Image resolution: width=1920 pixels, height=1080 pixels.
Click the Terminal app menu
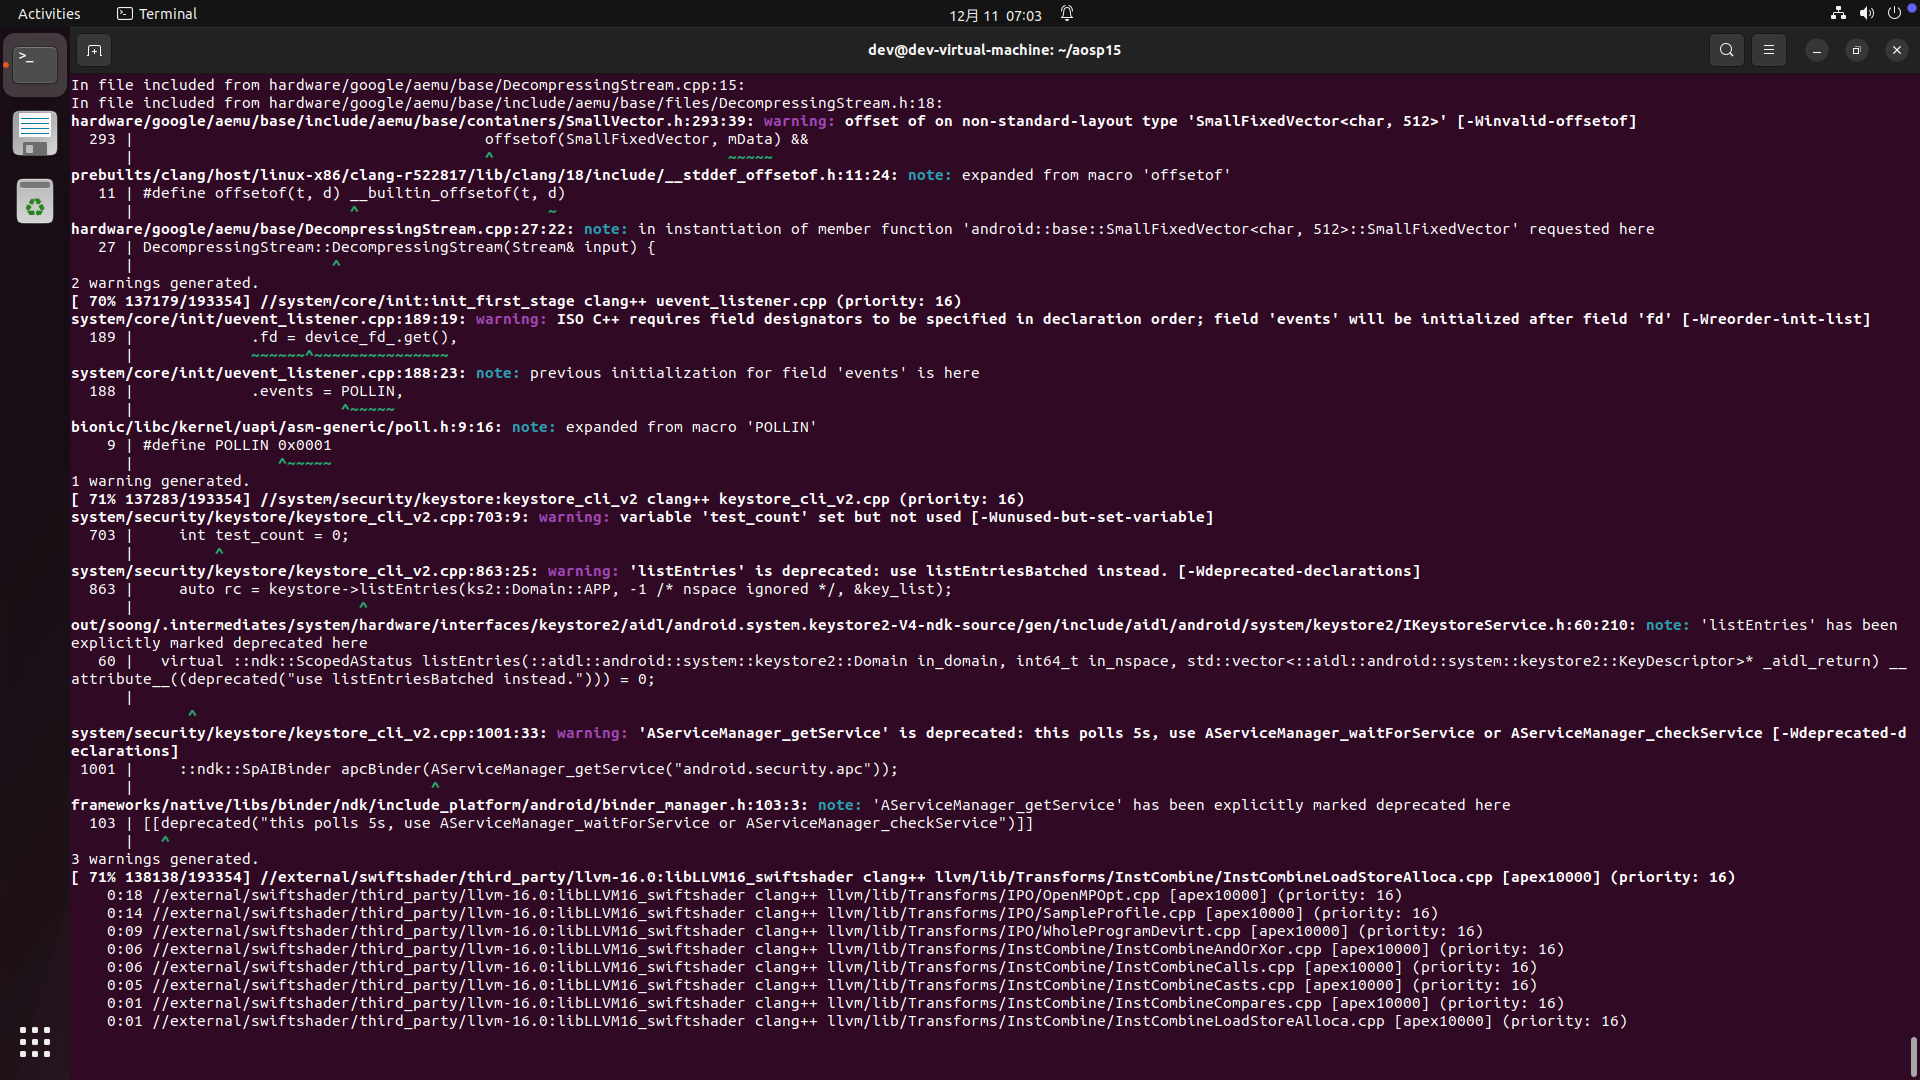click(x=157, y=14)
